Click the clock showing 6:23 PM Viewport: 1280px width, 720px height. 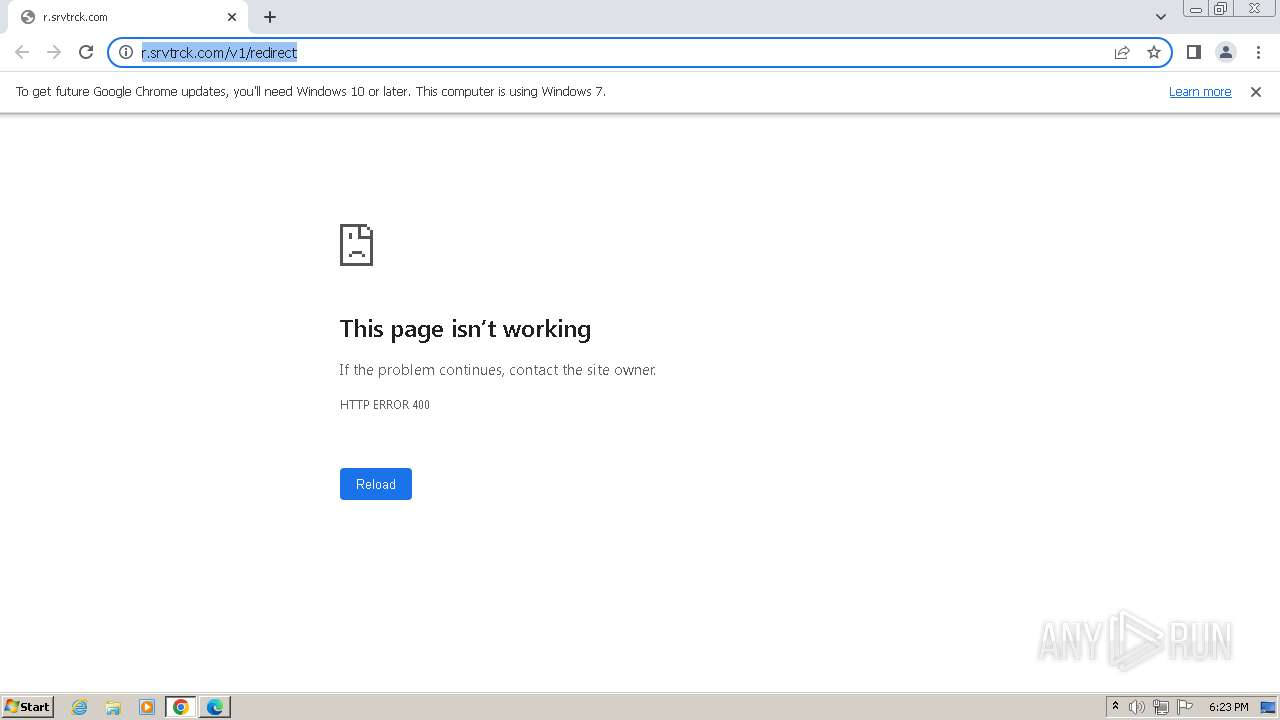click(1228, 707)
